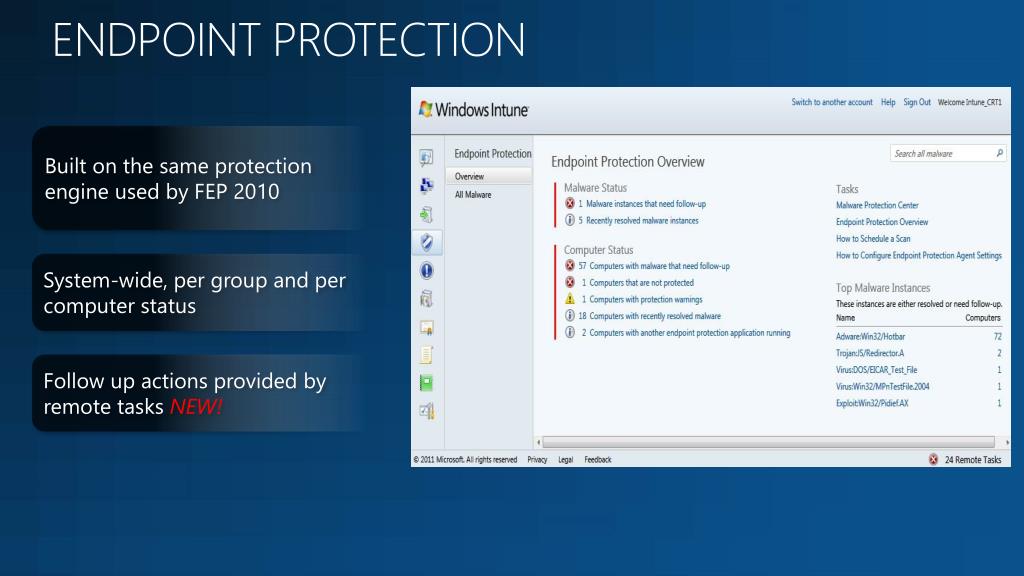Click the 'Top Malware Instances' heading
This screenshot has width=1024, height=576.
point(883,288)
